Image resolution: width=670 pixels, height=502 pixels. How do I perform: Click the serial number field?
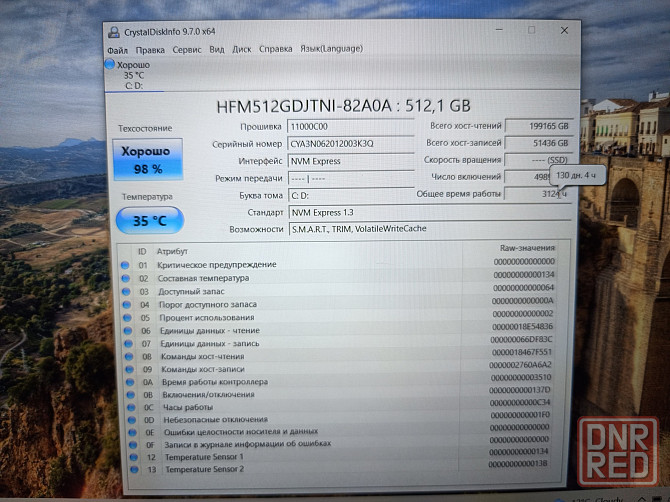tap(350, 143)
